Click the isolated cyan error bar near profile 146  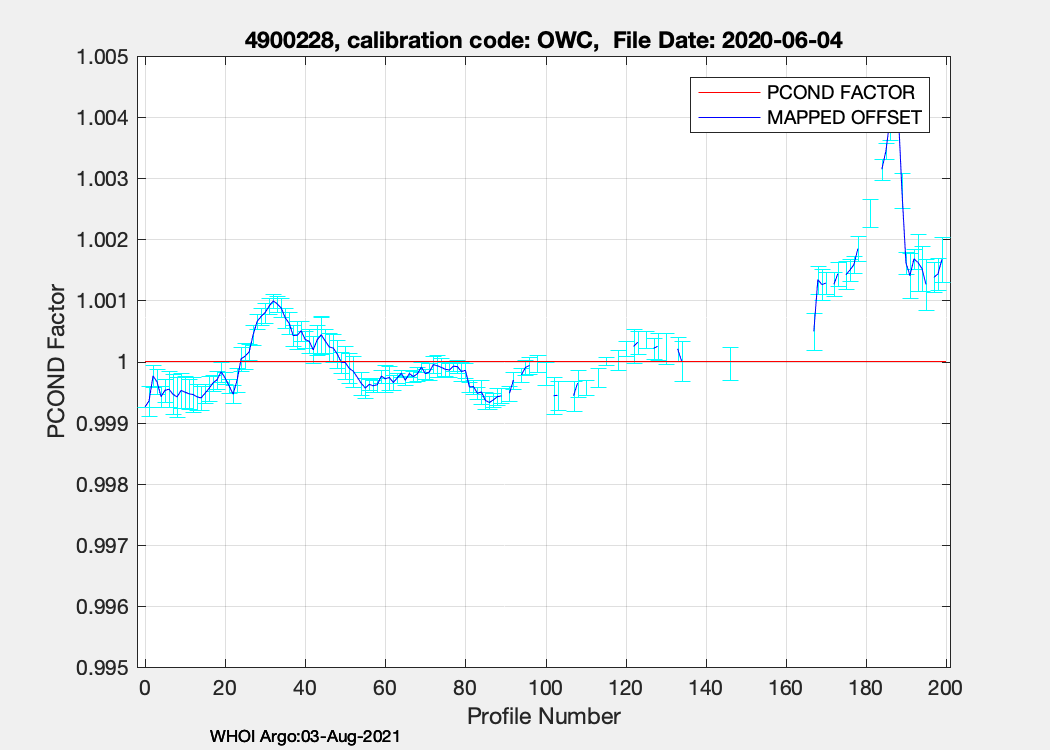[731, 364]
